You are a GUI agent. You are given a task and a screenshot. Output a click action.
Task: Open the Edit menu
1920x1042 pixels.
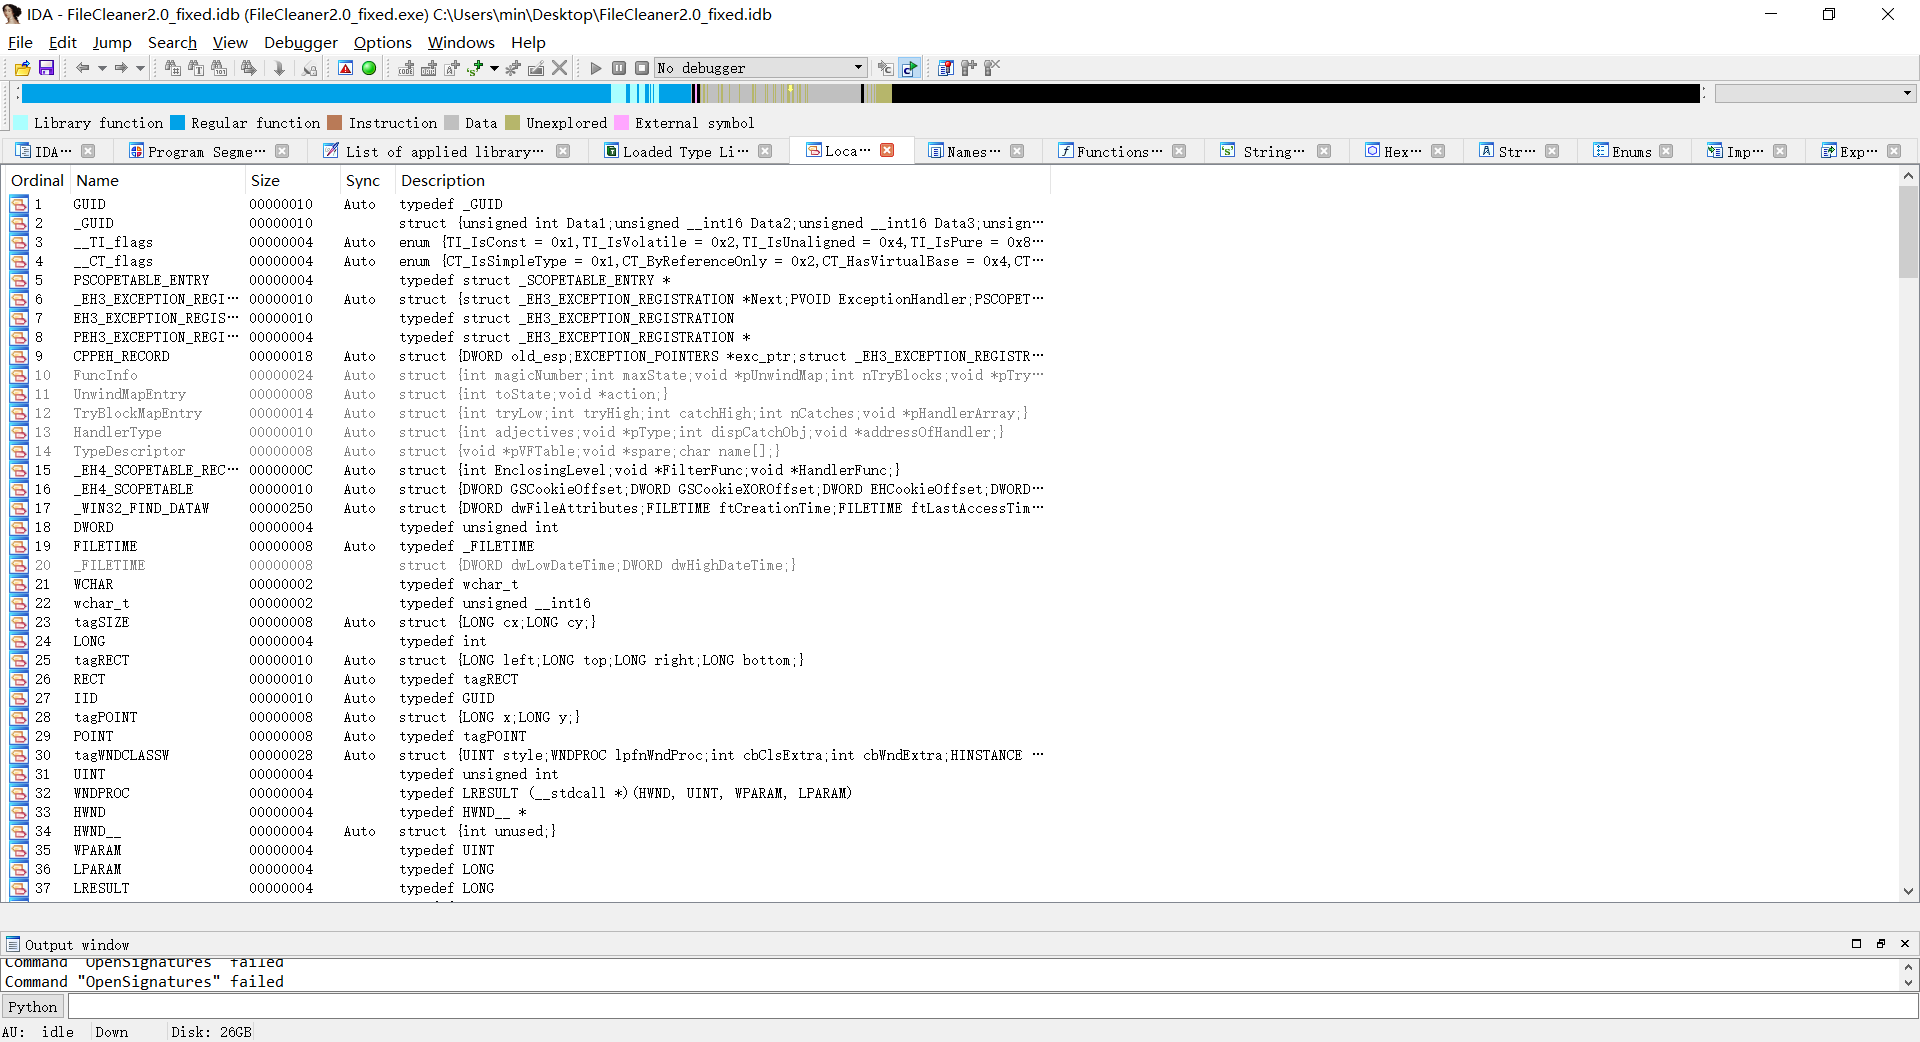coord(62,42)
